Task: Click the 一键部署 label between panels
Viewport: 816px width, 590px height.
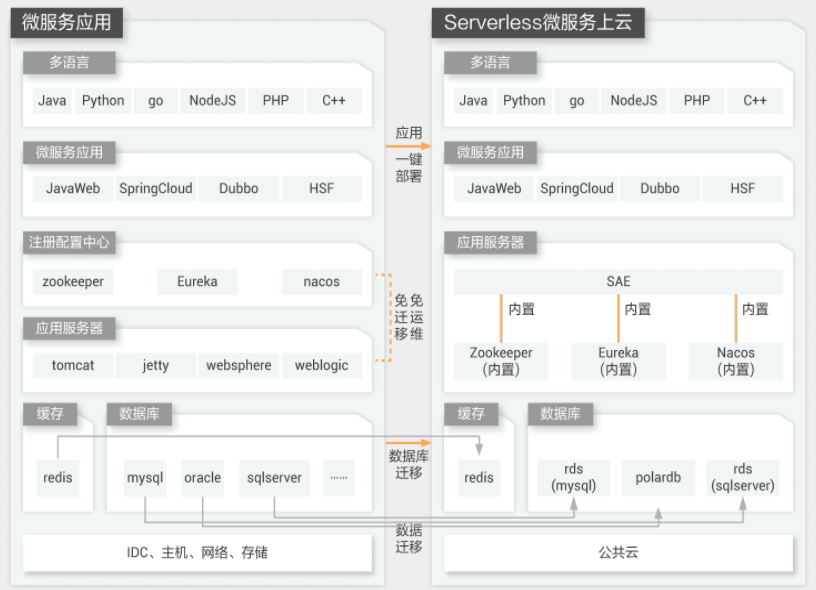Action: pyautogui.click(x=409, y=168)
